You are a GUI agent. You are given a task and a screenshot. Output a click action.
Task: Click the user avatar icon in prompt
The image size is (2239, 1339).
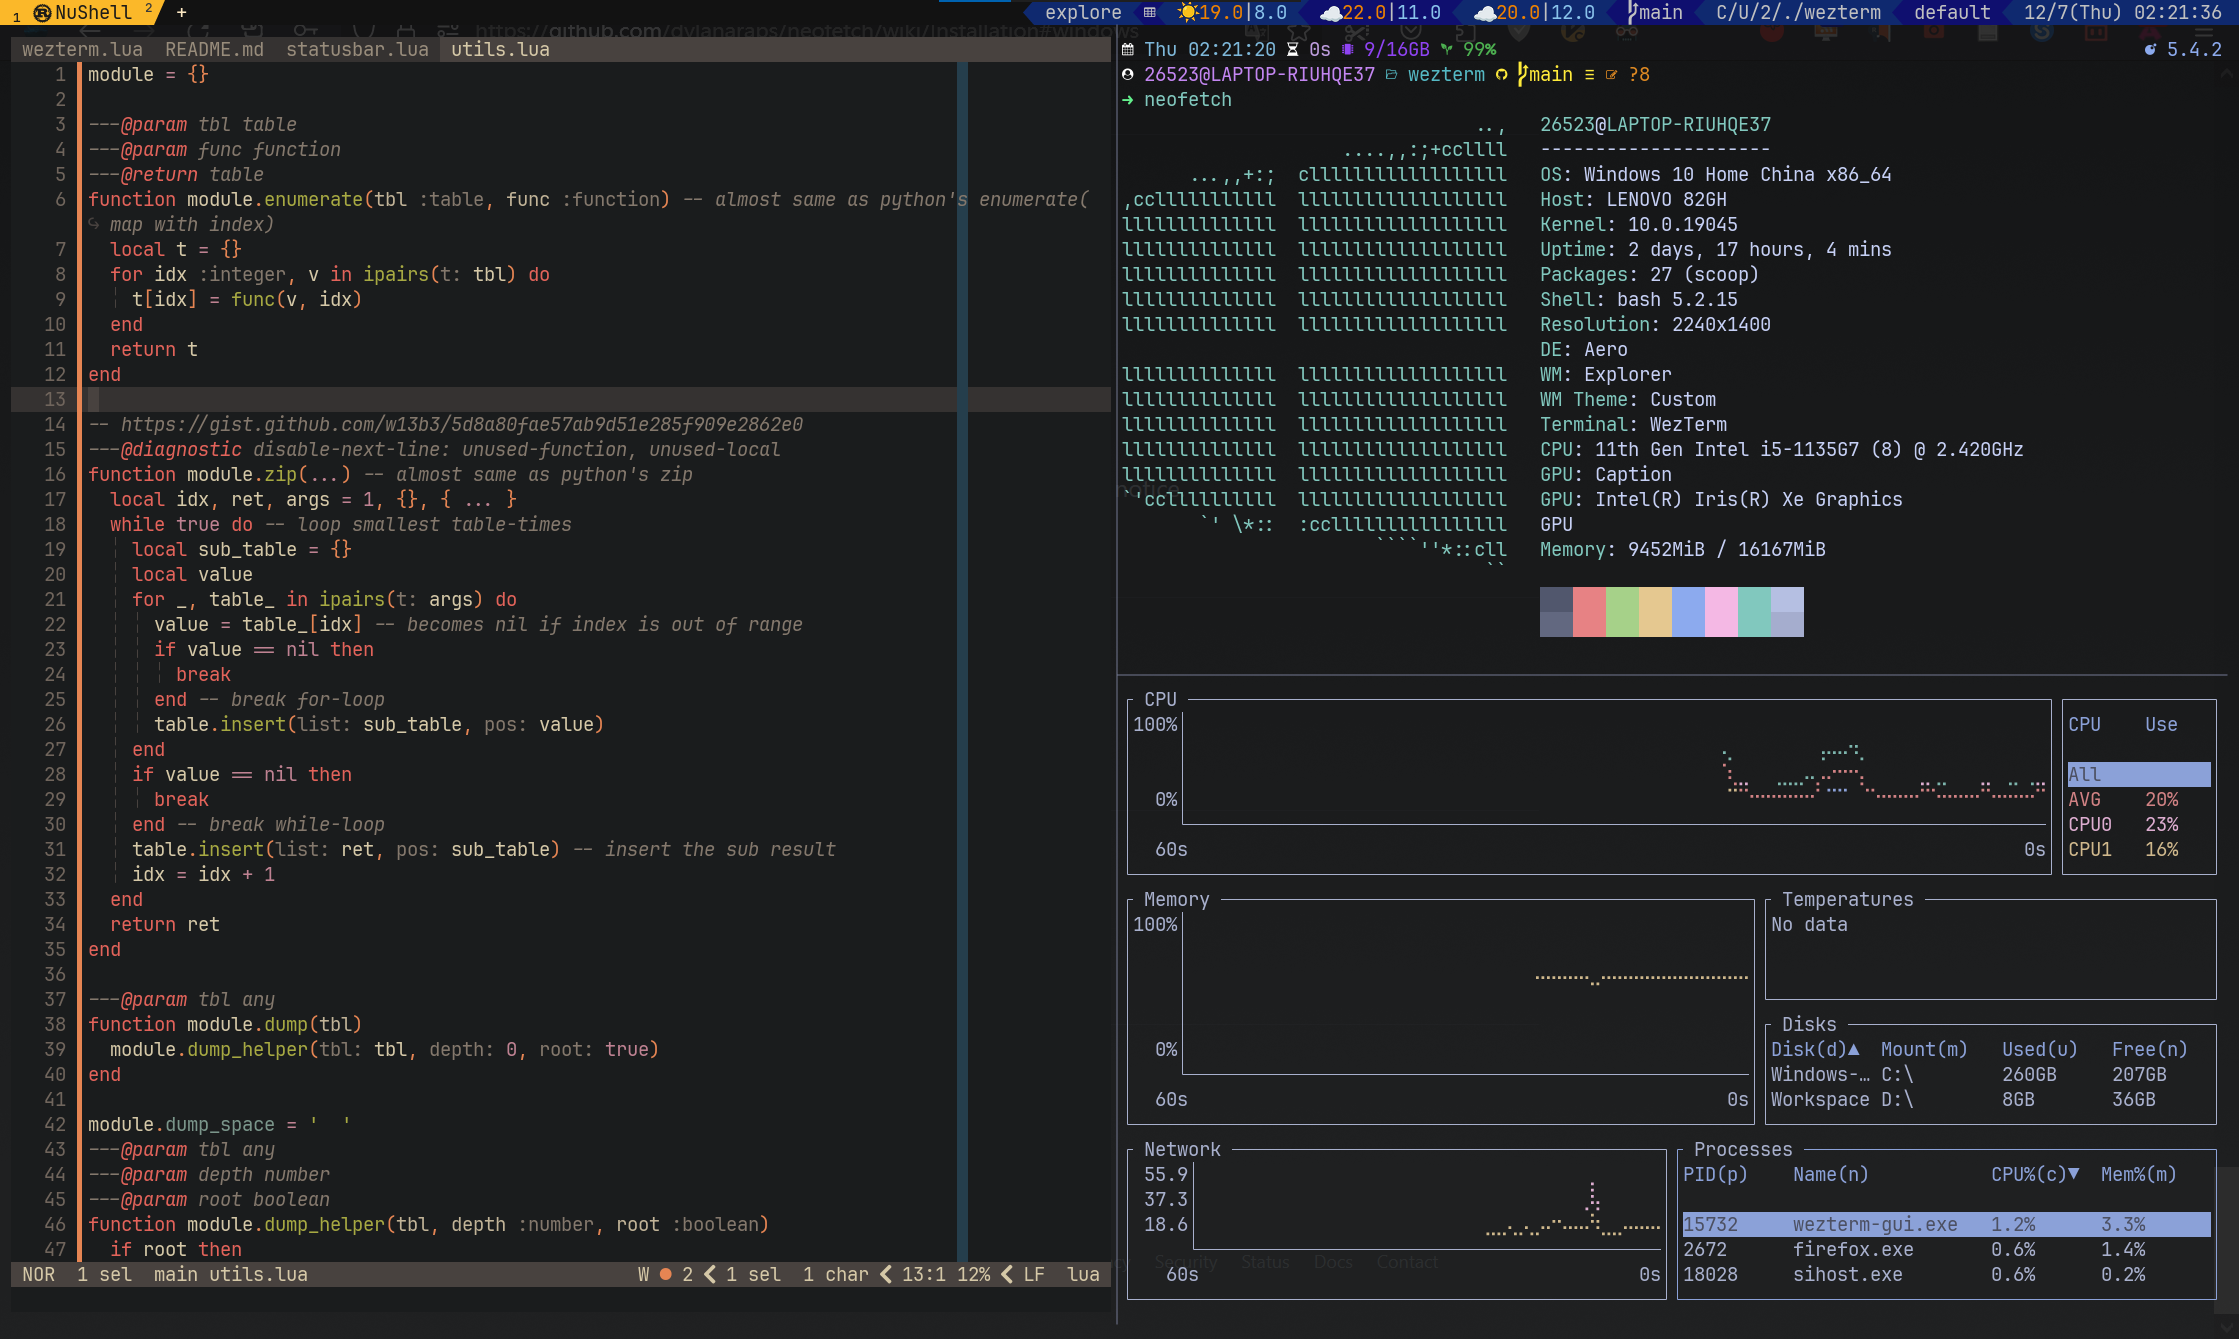1128,75
